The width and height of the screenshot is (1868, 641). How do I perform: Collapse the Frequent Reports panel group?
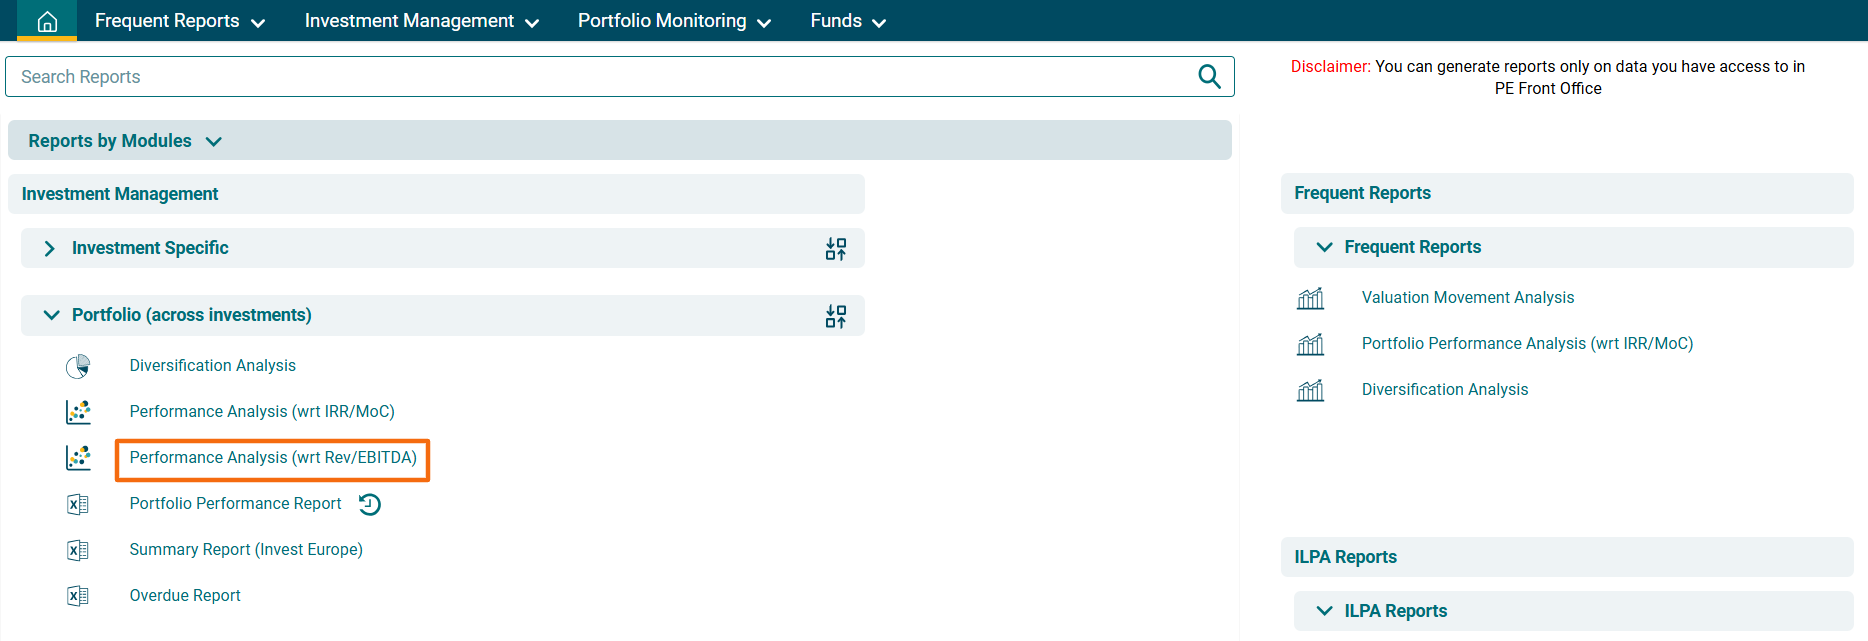tap(1324, 247)
